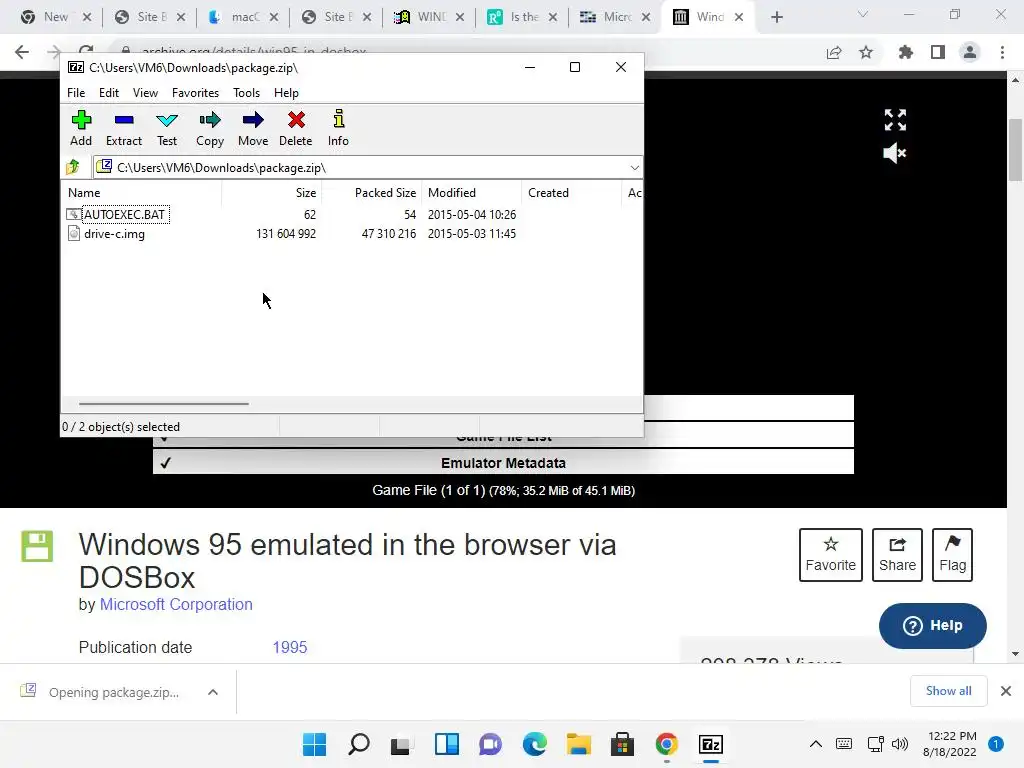This screenshot has width=1024, height=768.
Task: Open the volume system tray icon
Action: click(900, 744)
